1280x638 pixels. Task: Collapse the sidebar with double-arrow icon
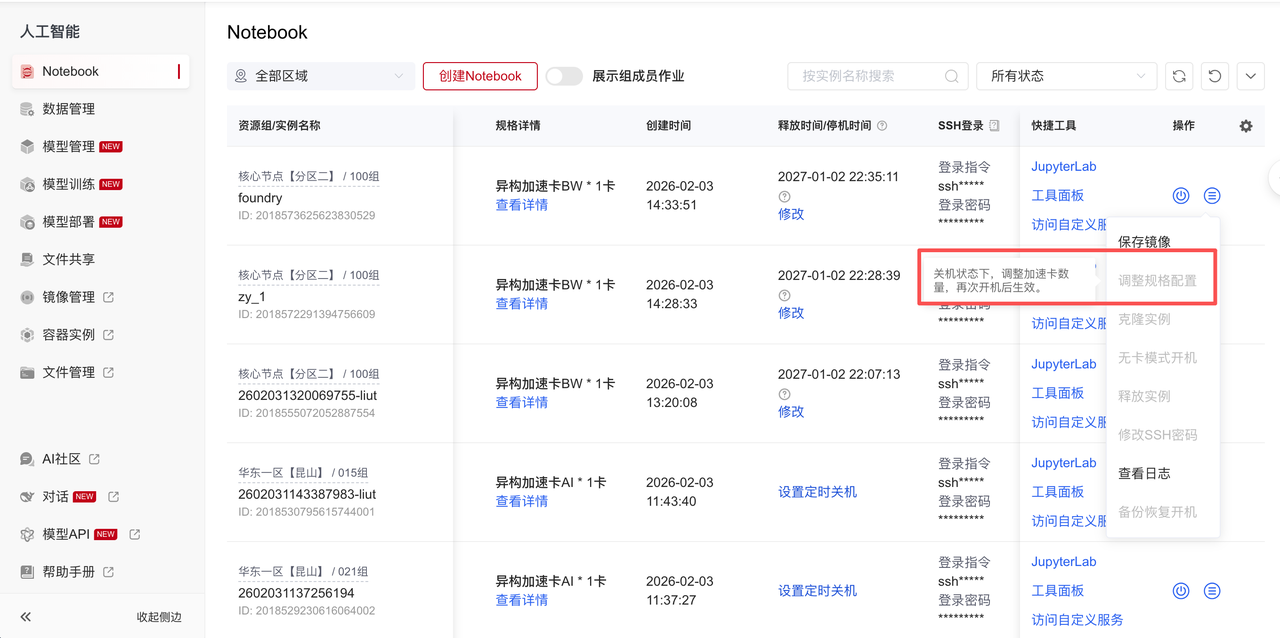click(x=26, y=617)
